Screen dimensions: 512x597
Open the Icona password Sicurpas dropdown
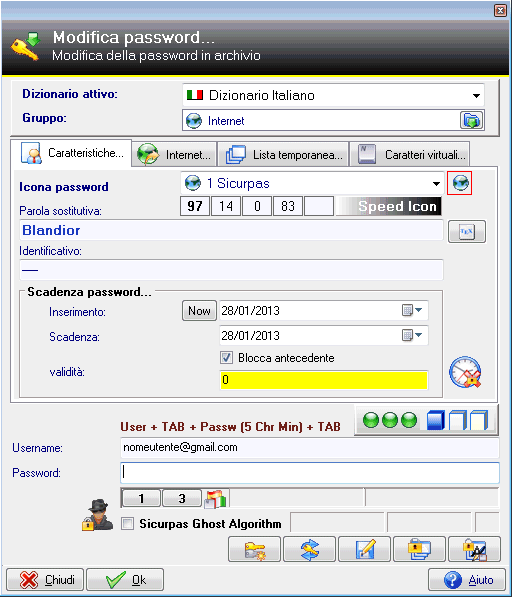tap(436, 184)
